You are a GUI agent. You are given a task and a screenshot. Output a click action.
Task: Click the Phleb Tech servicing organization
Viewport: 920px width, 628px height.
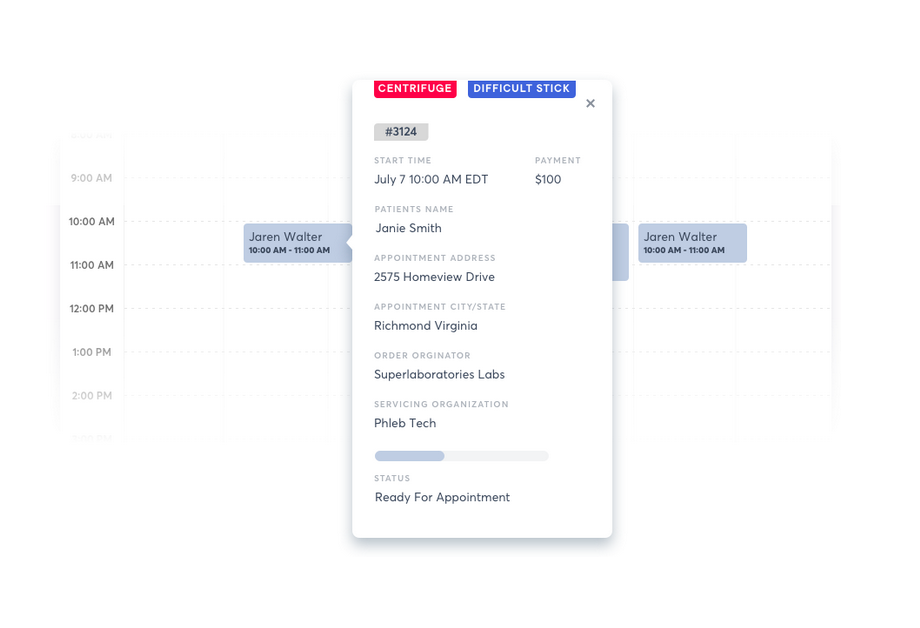tap(405, 423)
